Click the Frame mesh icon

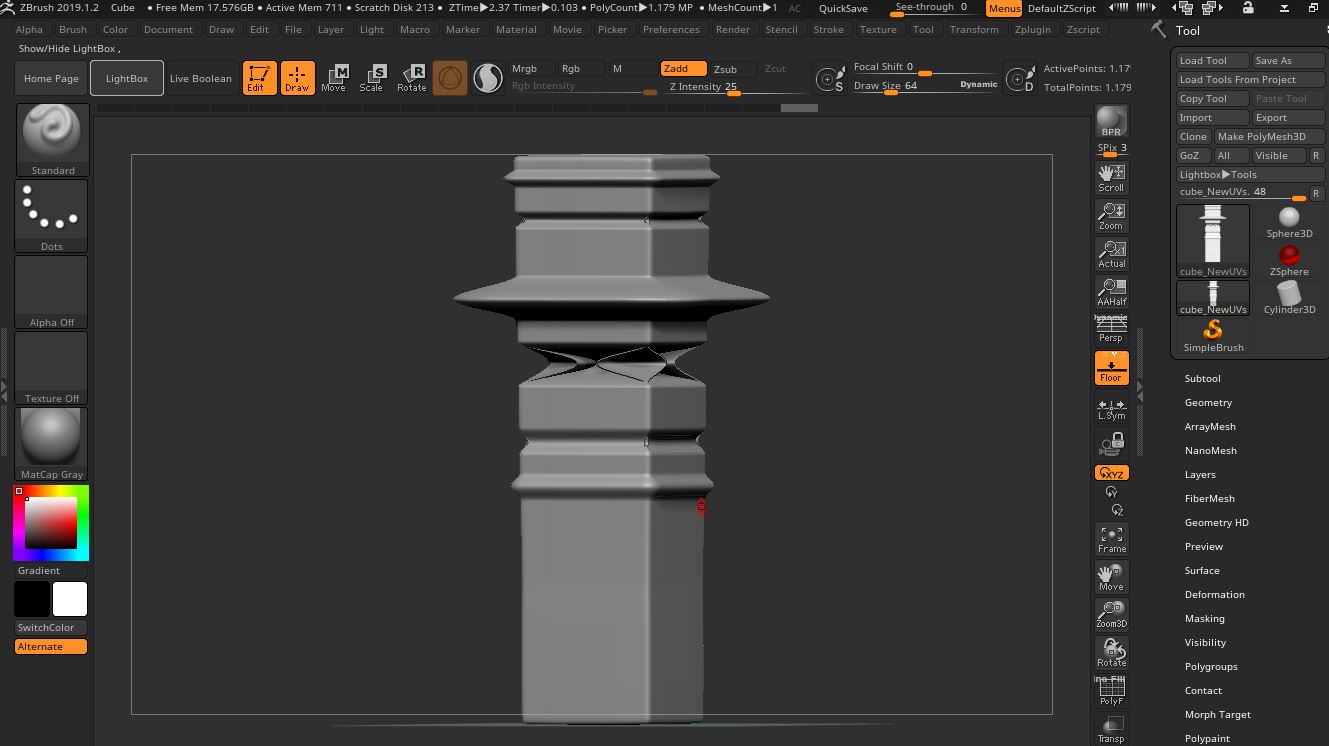pyautogui.click(x=1111, y=539)
